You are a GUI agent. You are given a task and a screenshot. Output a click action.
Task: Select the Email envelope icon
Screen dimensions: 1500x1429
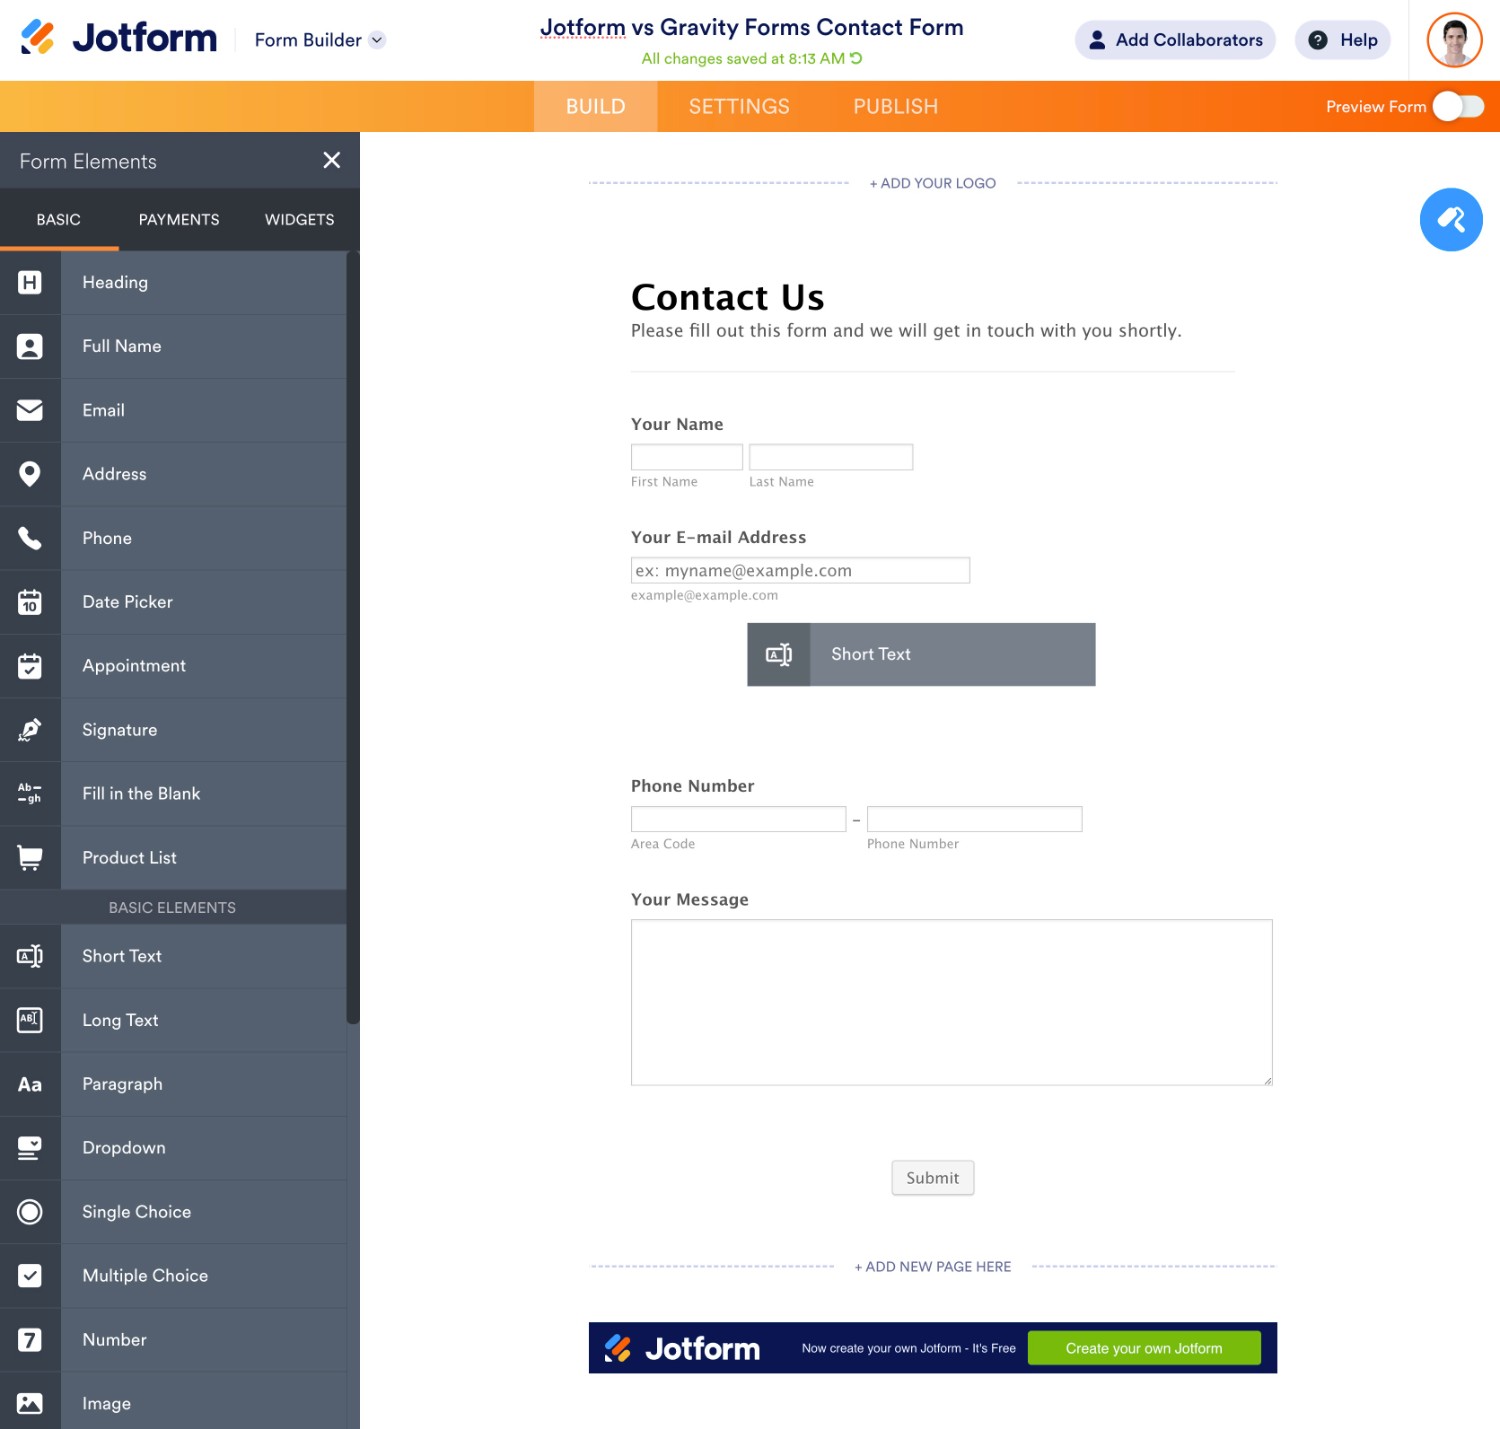point(30,411)
